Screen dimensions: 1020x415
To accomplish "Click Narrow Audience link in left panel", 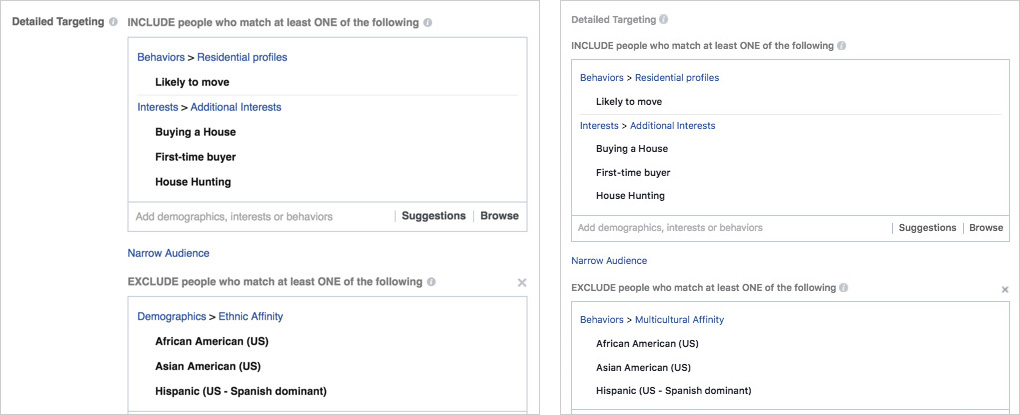I will 168,254.
